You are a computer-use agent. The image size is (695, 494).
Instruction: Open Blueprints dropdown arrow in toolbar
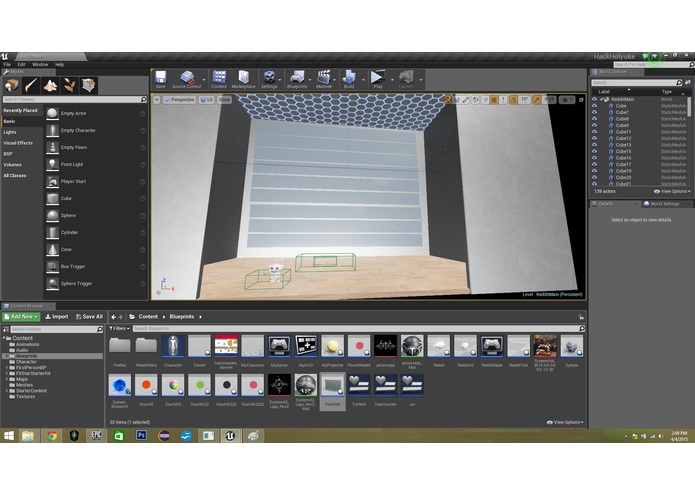click(x=310, y=80)
